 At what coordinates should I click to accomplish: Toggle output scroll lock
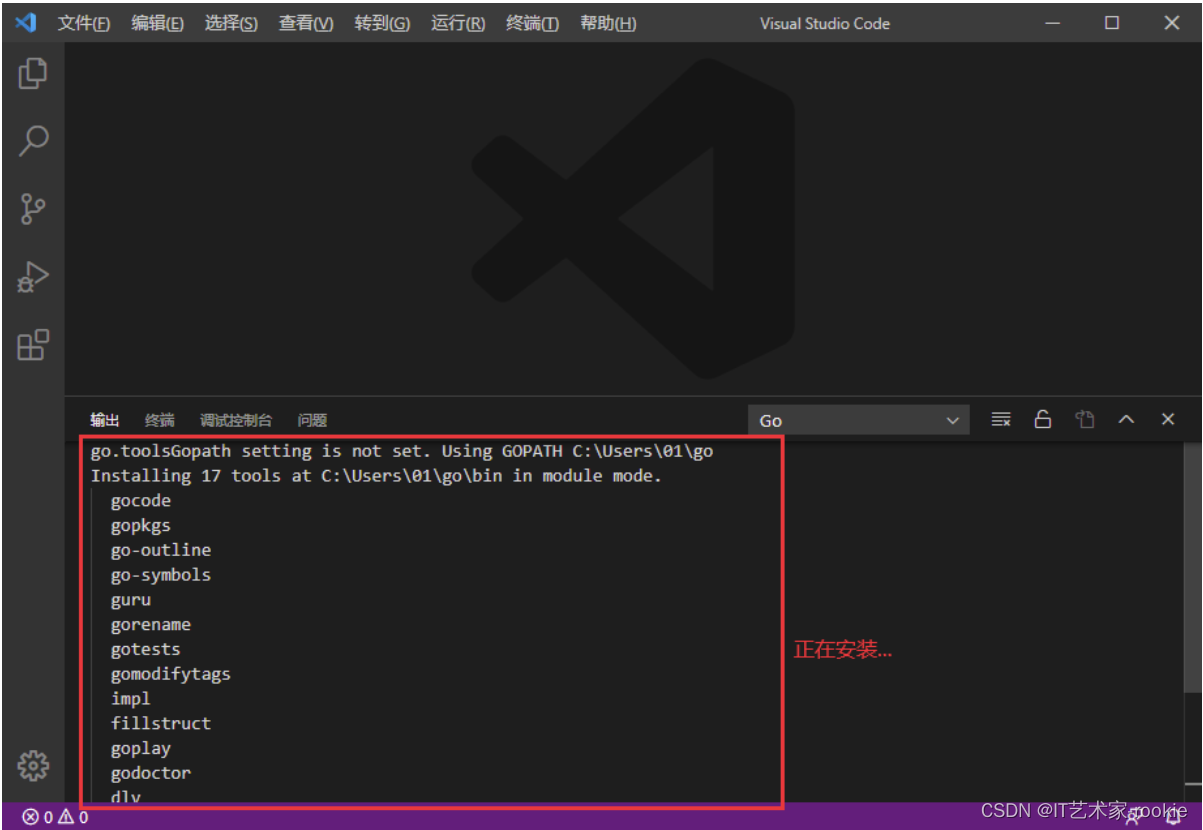tap(1043, 420)
